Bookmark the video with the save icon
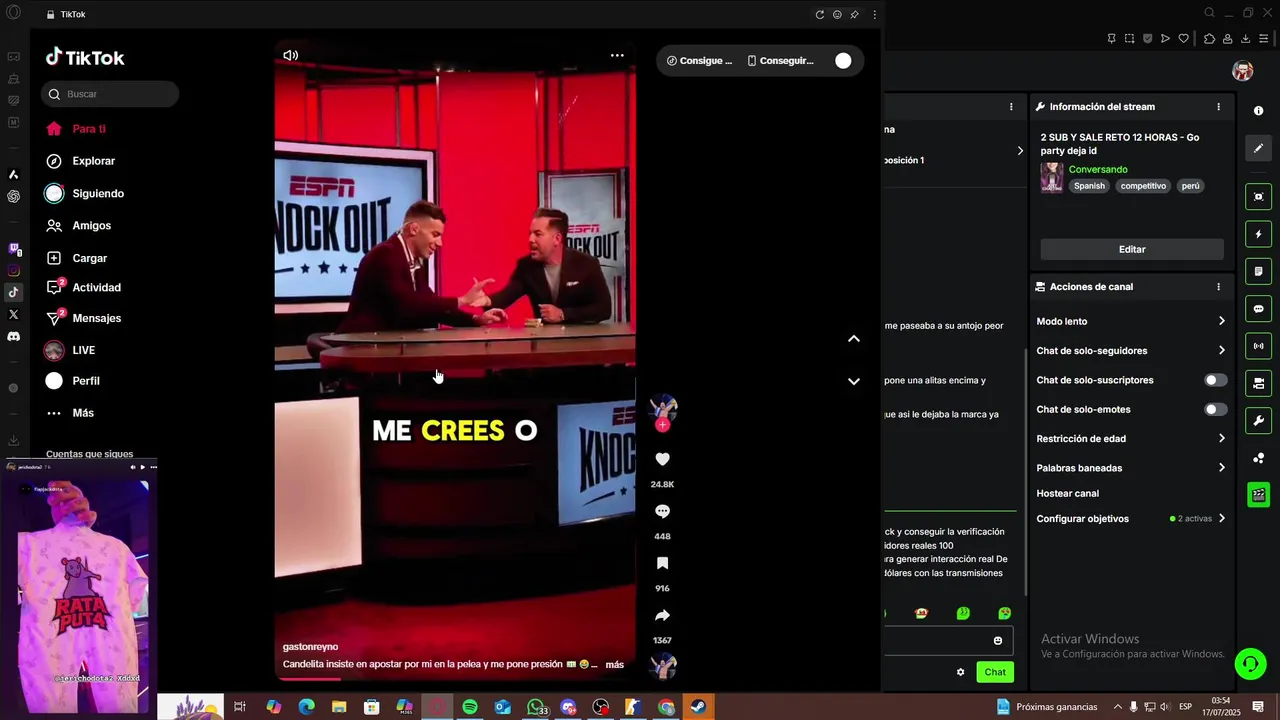 click(x=662, y=563)
